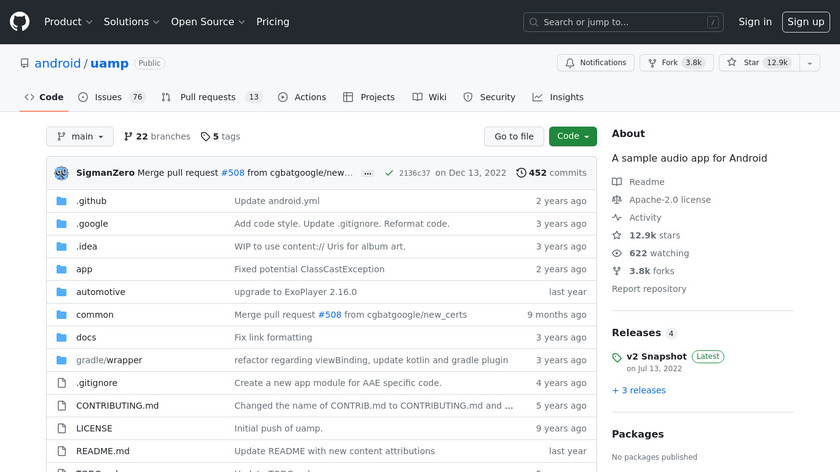Image resolution: width=840 pixels, height=472 pixels.
Task: Open the .github folder
Action: tap(91, 201)
